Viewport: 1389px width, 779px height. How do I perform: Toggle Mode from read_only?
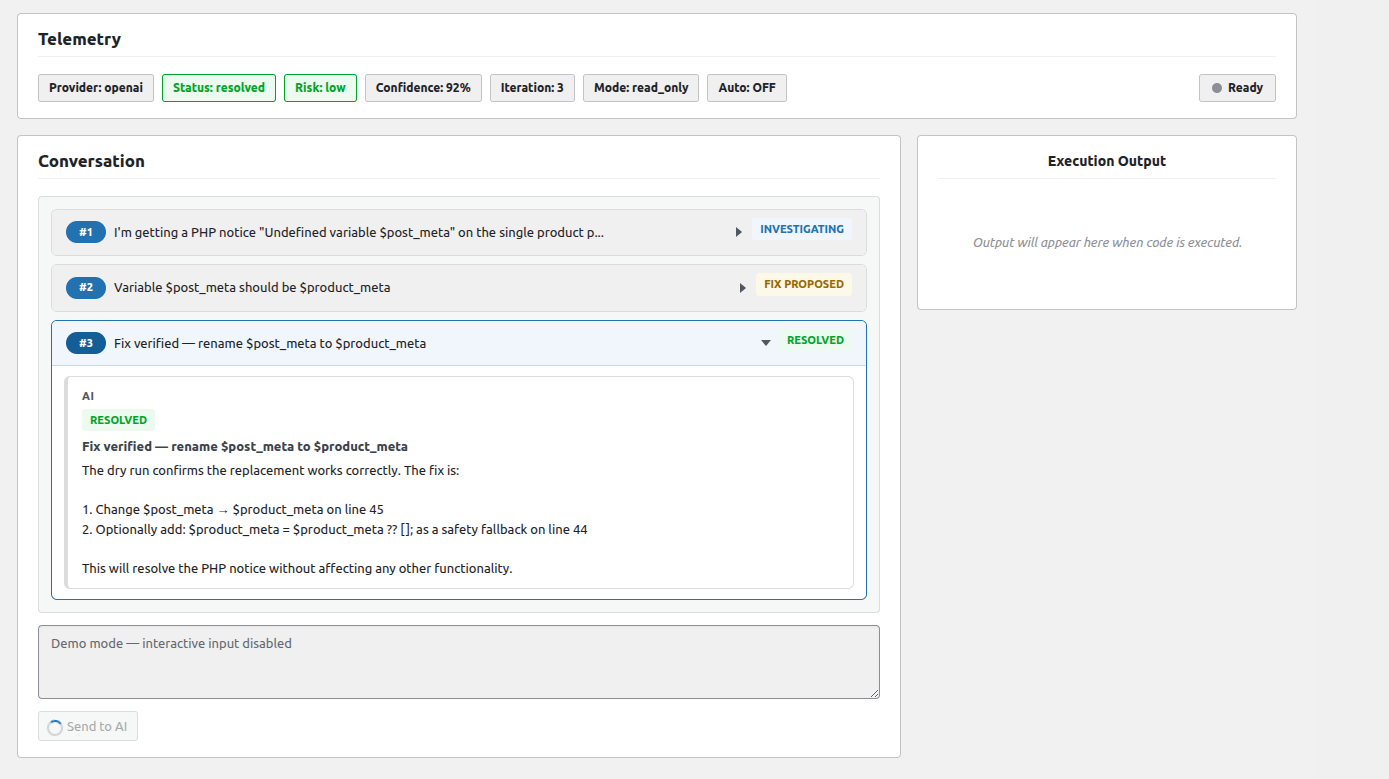640,87
